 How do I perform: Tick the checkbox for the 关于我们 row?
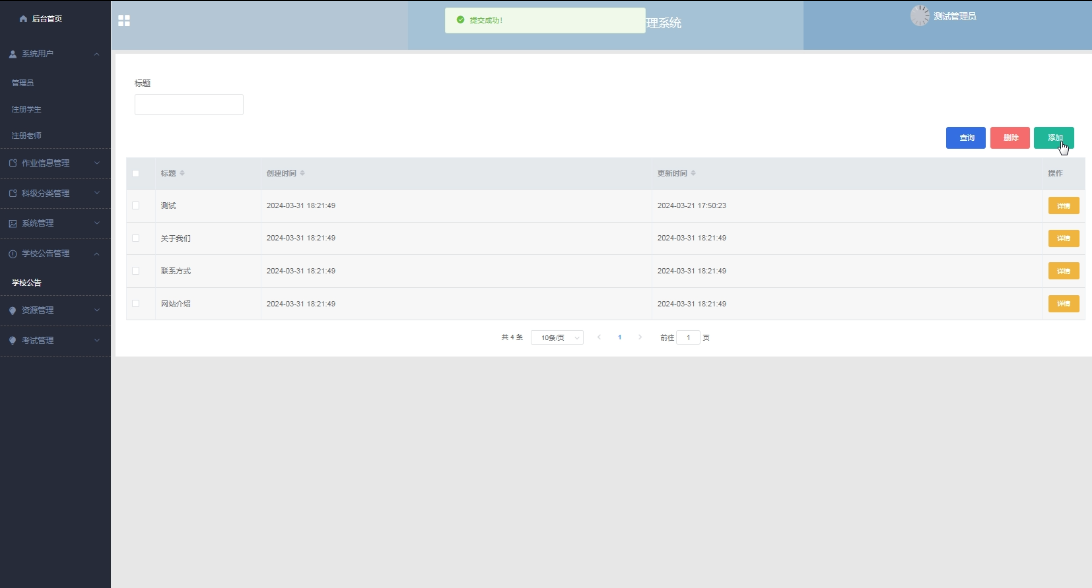click(136, 238)
